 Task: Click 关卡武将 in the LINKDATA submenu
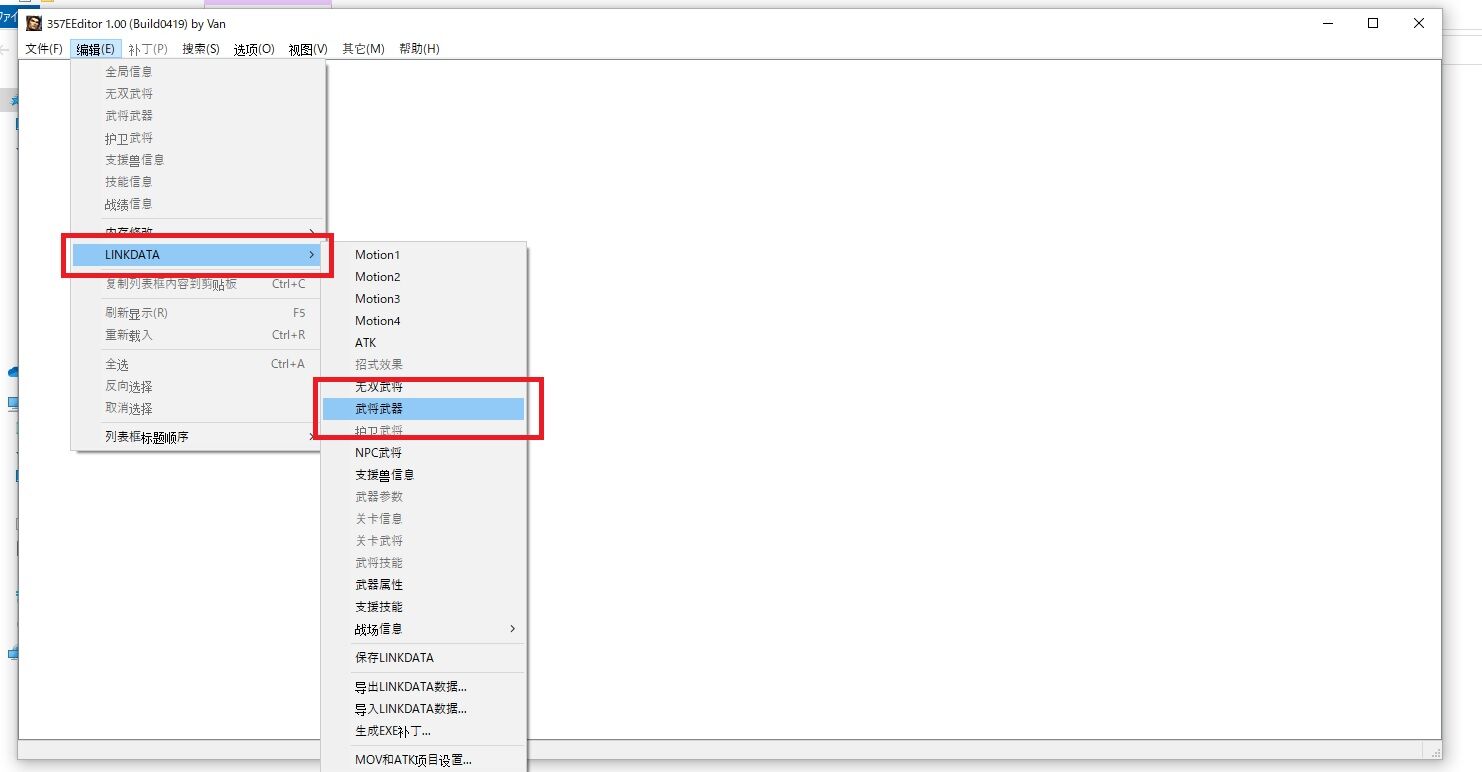[x=425, y=541]
